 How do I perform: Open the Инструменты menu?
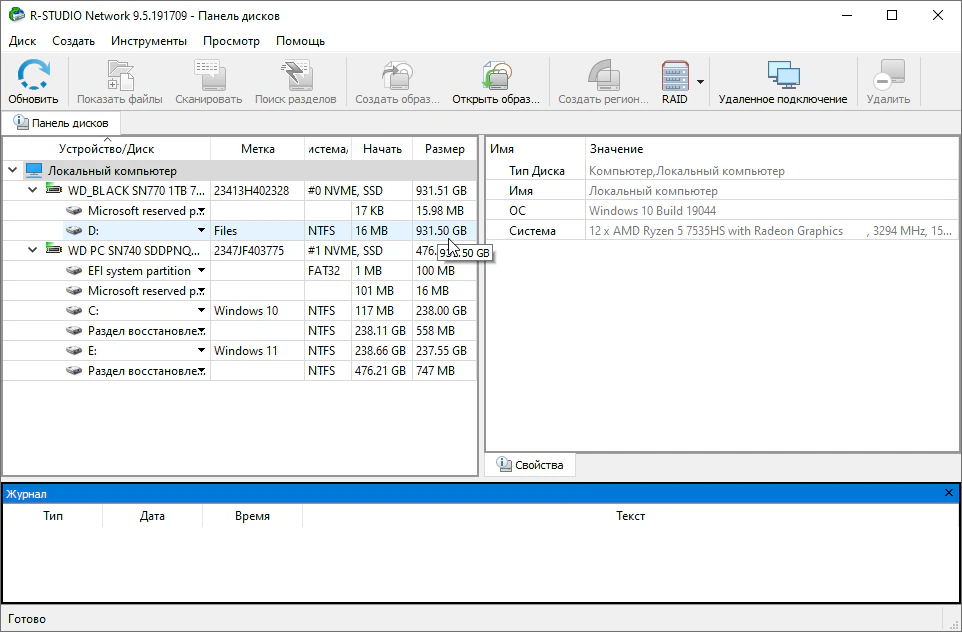tap(148, 41)
